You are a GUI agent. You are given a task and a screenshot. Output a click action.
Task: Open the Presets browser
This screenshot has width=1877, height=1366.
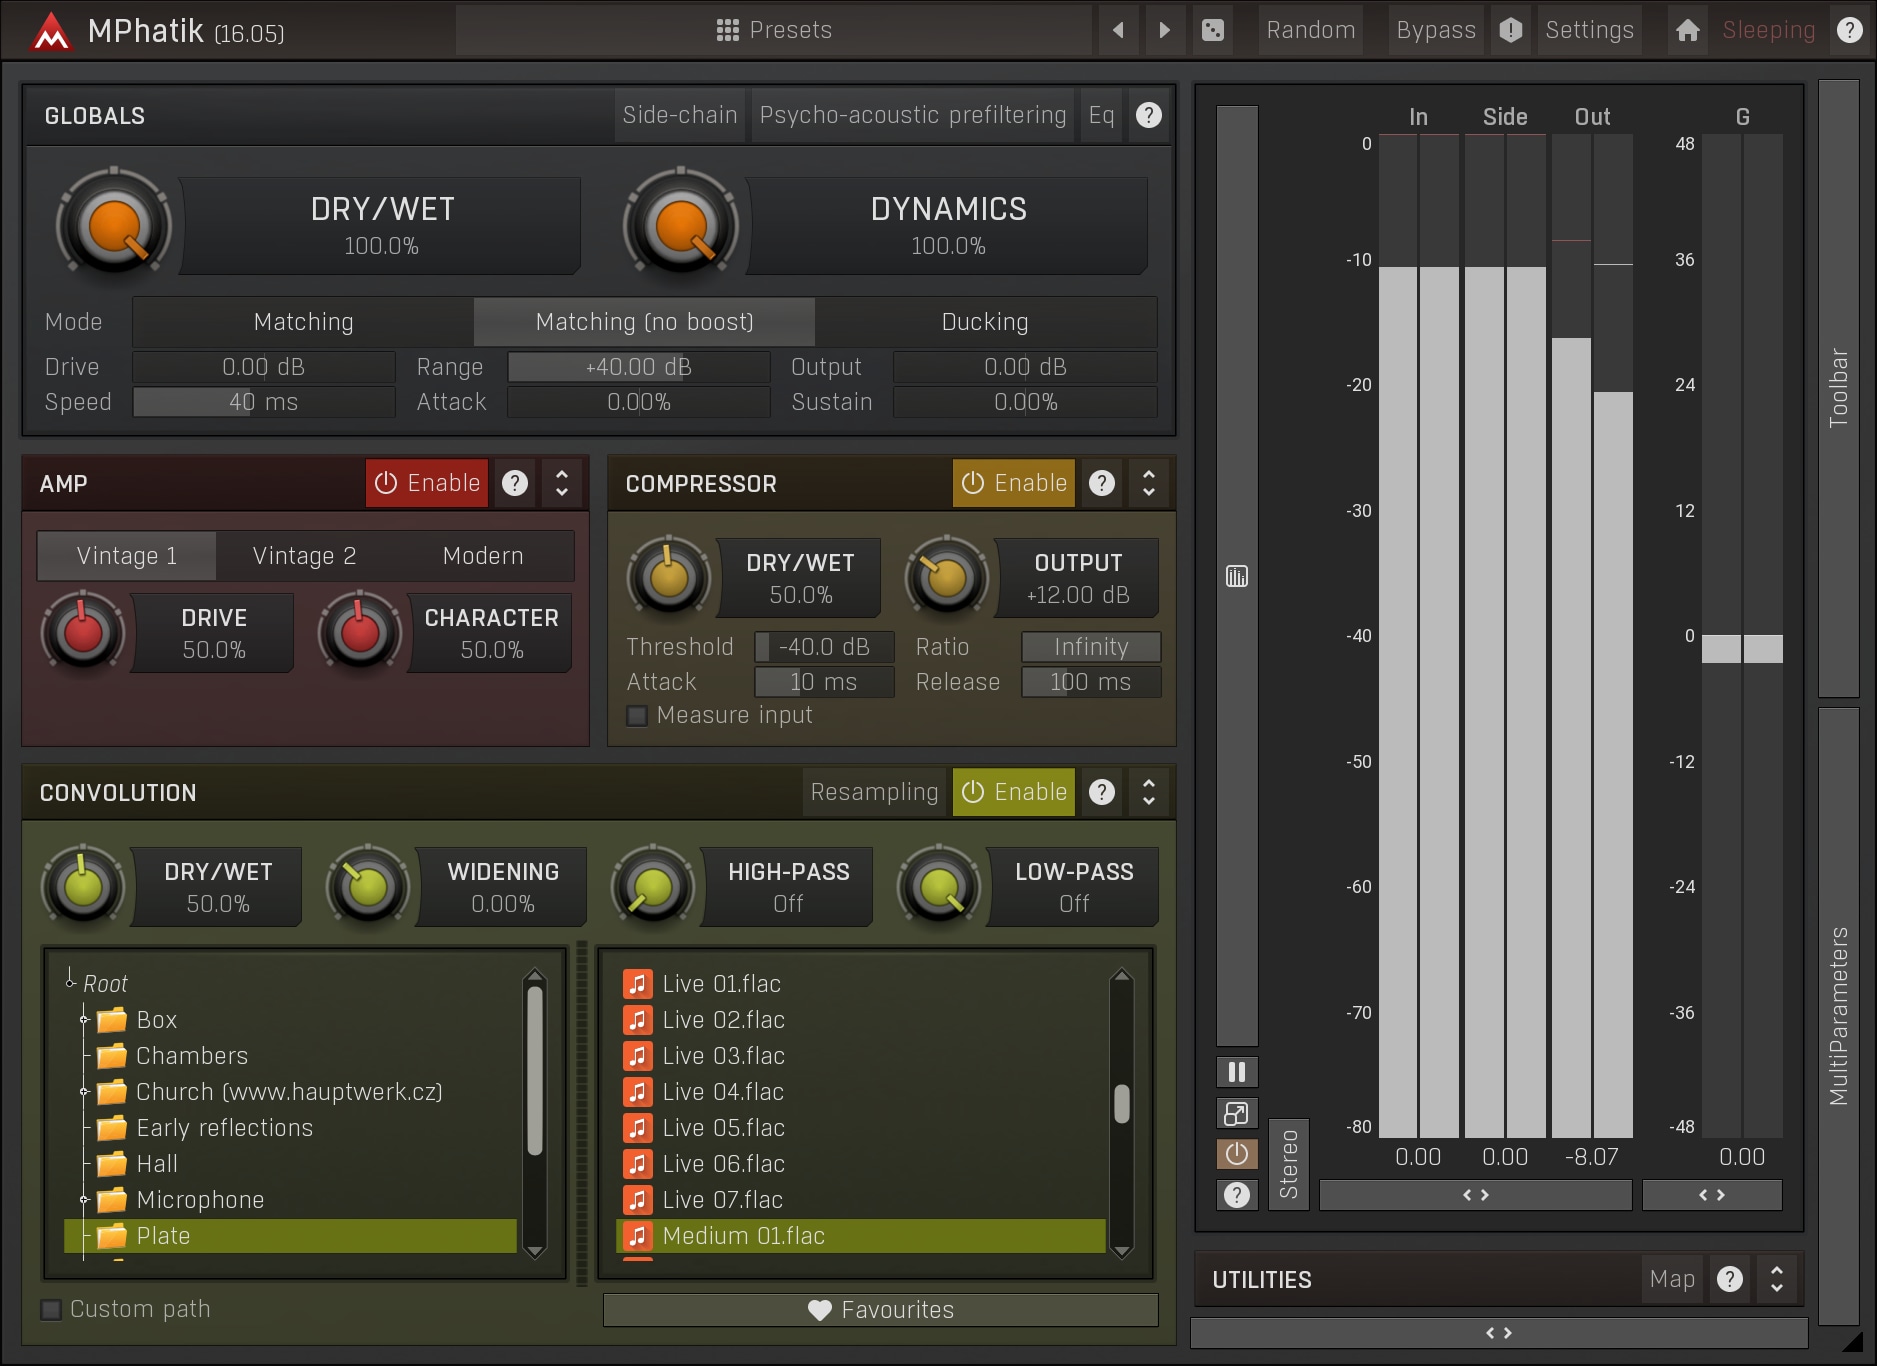pos(774,30)
